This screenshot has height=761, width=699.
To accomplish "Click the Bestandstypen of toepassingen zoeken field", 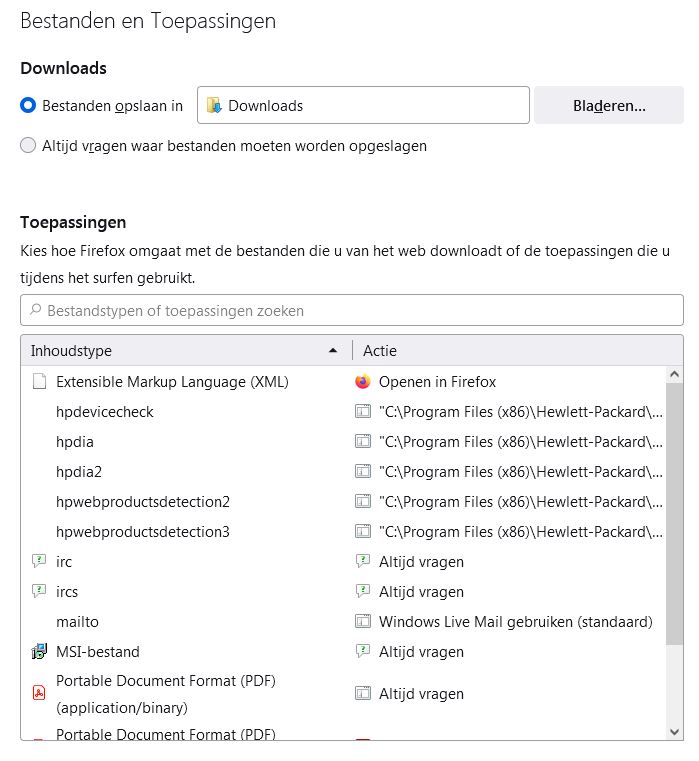I will point(352,311).
